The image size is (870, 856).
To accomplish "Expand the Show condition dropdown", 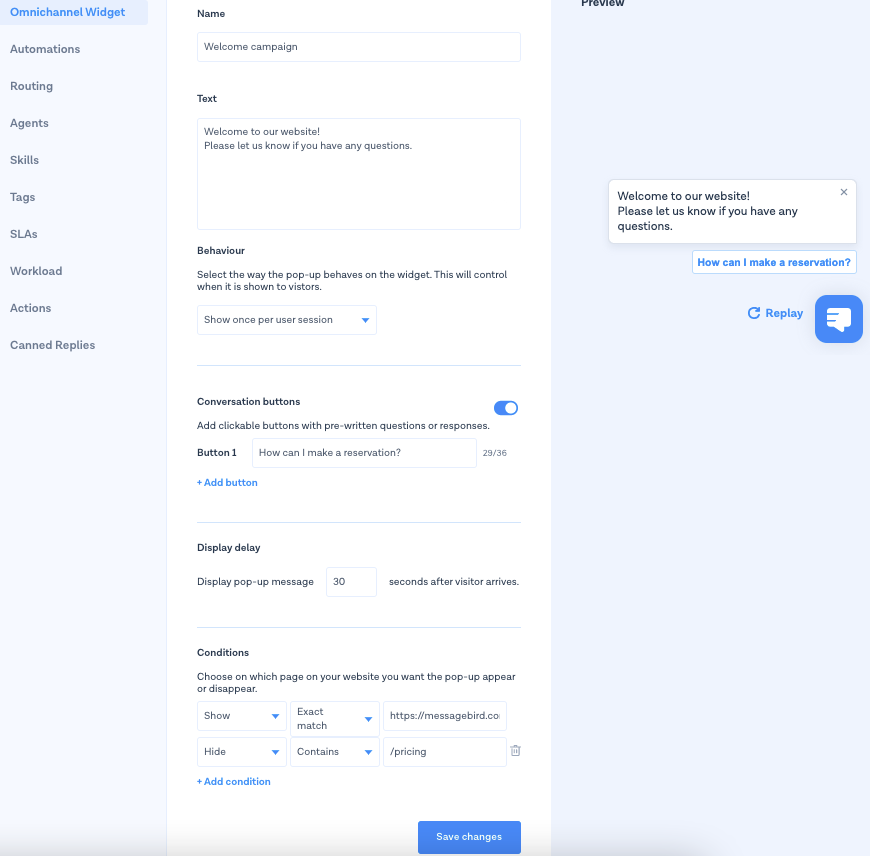I will tap(242, 716).
